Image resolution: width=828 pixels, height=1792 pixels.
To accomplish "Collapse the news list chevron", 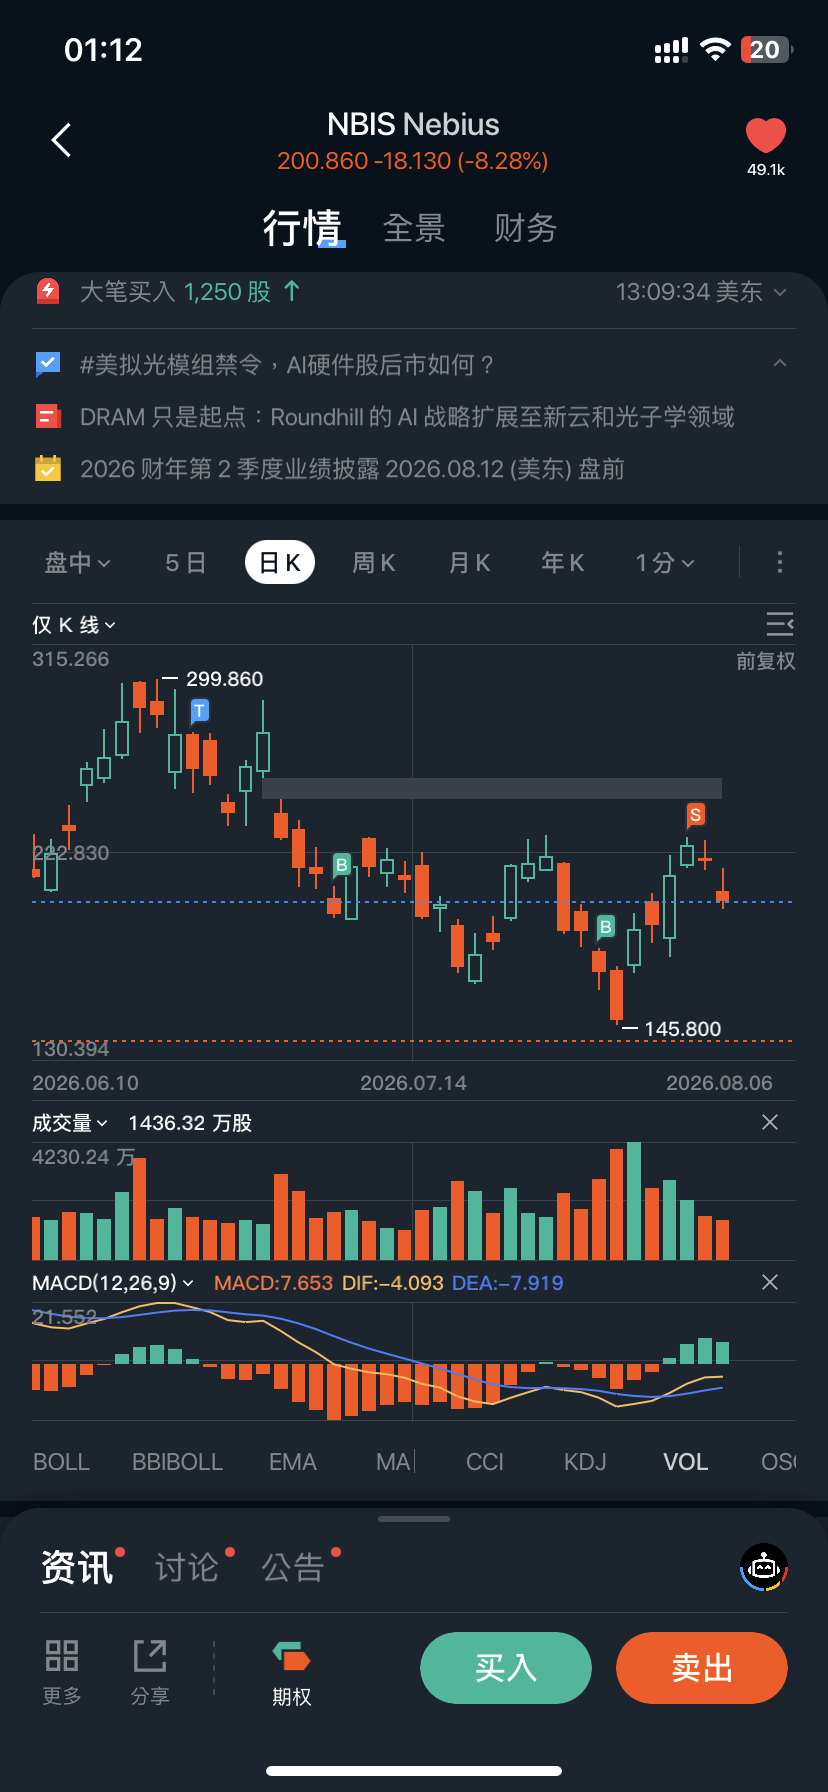I will pyautogui.click(x=780, y=364).
